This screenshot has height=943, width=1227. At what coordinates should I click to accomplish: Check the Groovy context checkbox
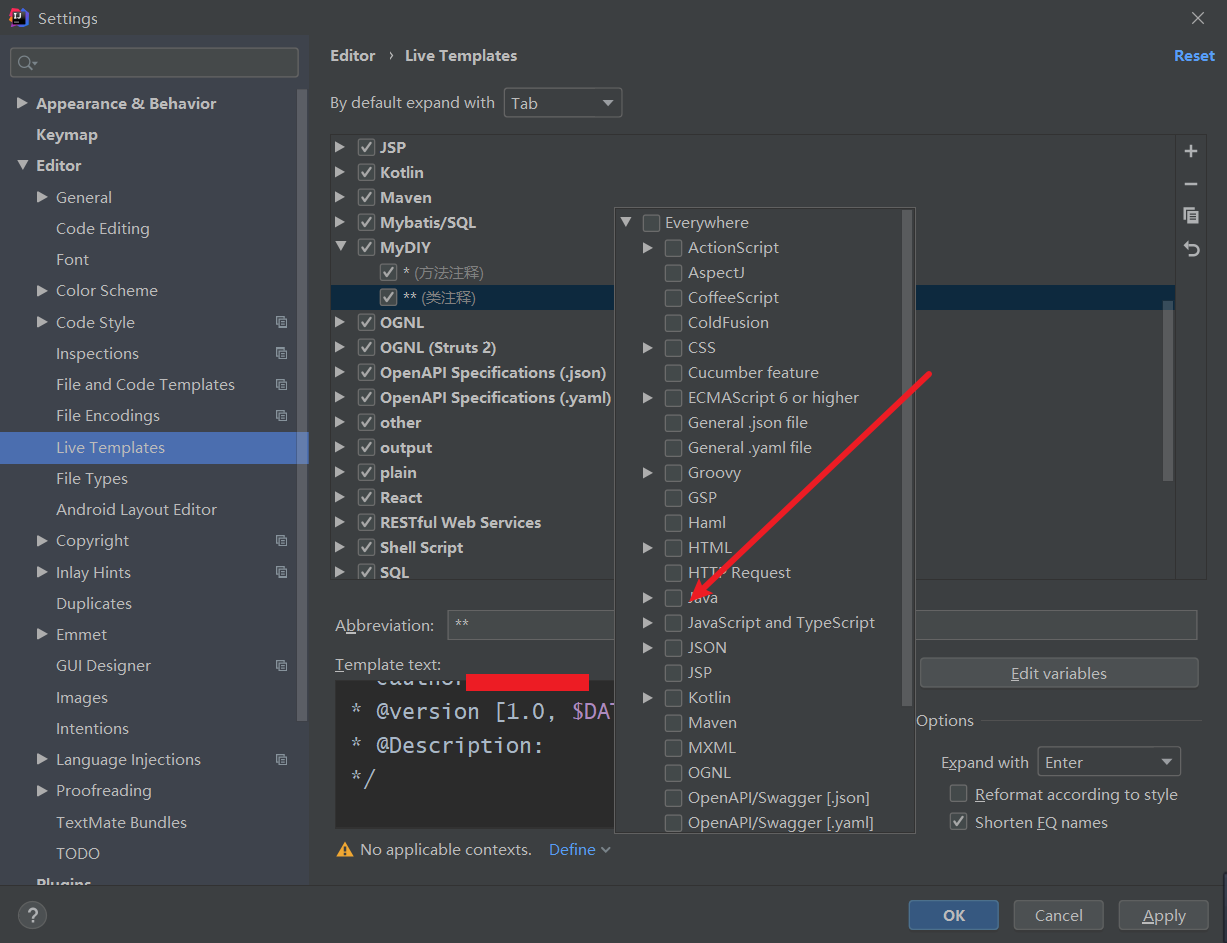[x=673, y=473]
